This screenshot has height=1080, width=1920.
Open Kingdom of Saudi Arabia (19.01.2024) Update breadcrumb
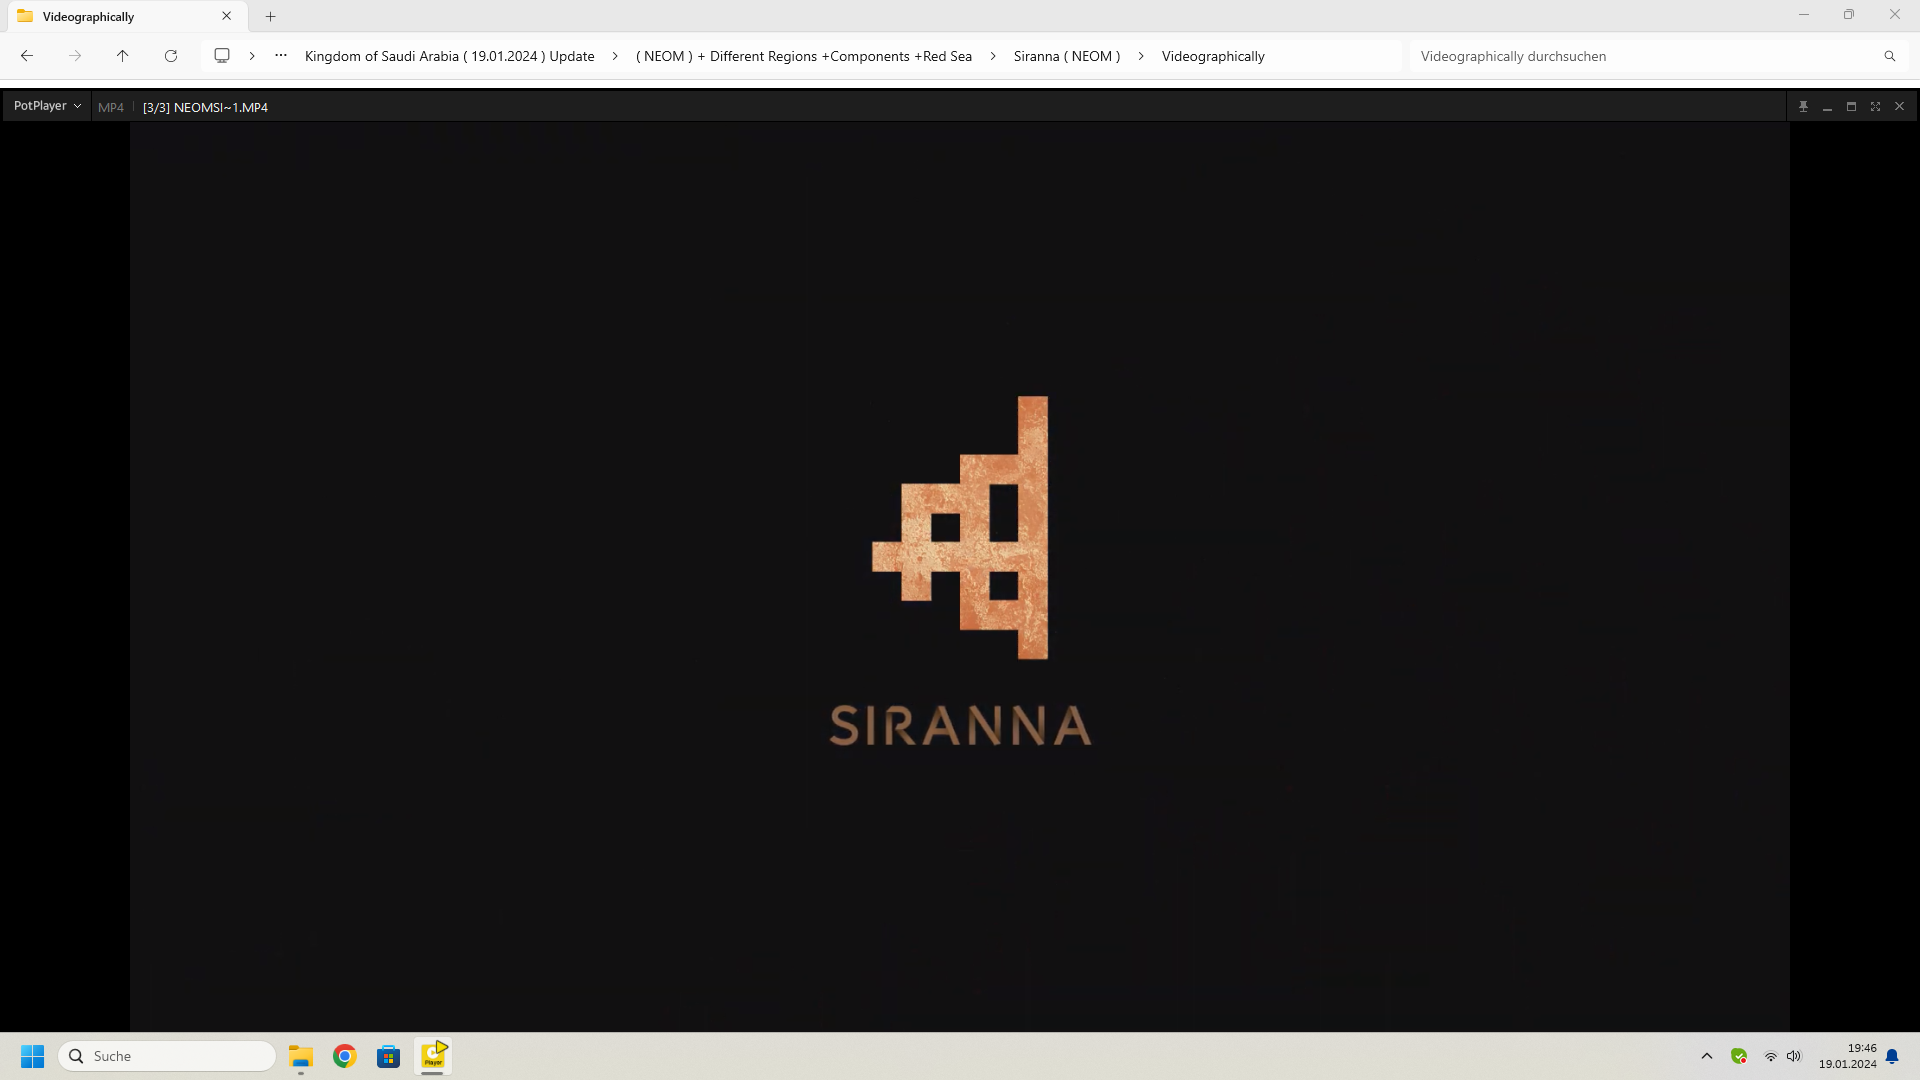coord(449,56)
